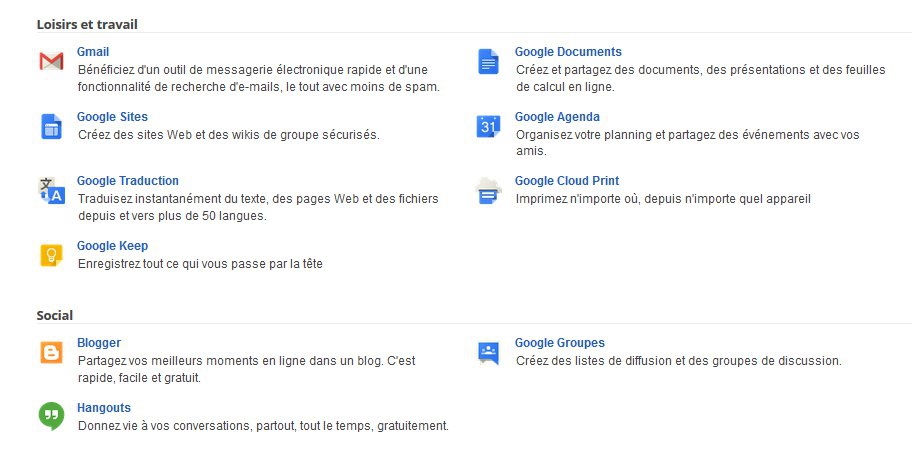Open the Google Sites link

pyautogui.click(x=112, y=117)
